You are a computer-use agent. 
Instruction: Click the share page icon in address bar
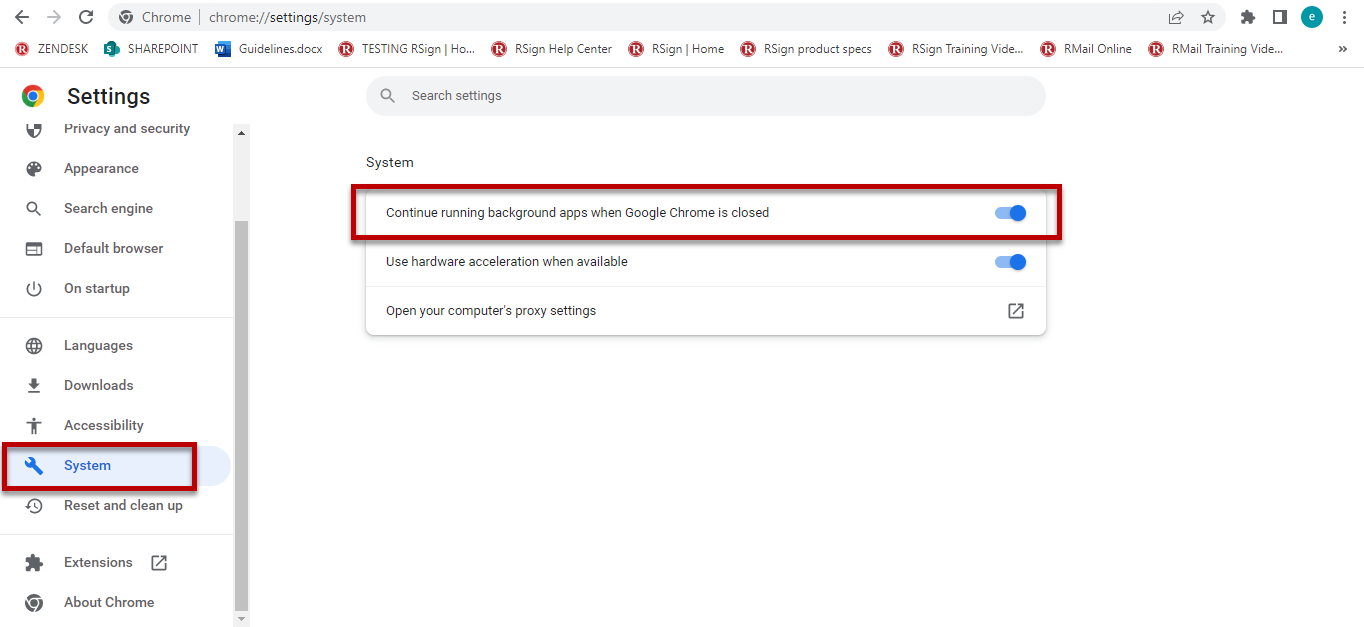click(x=1176, y=17)
